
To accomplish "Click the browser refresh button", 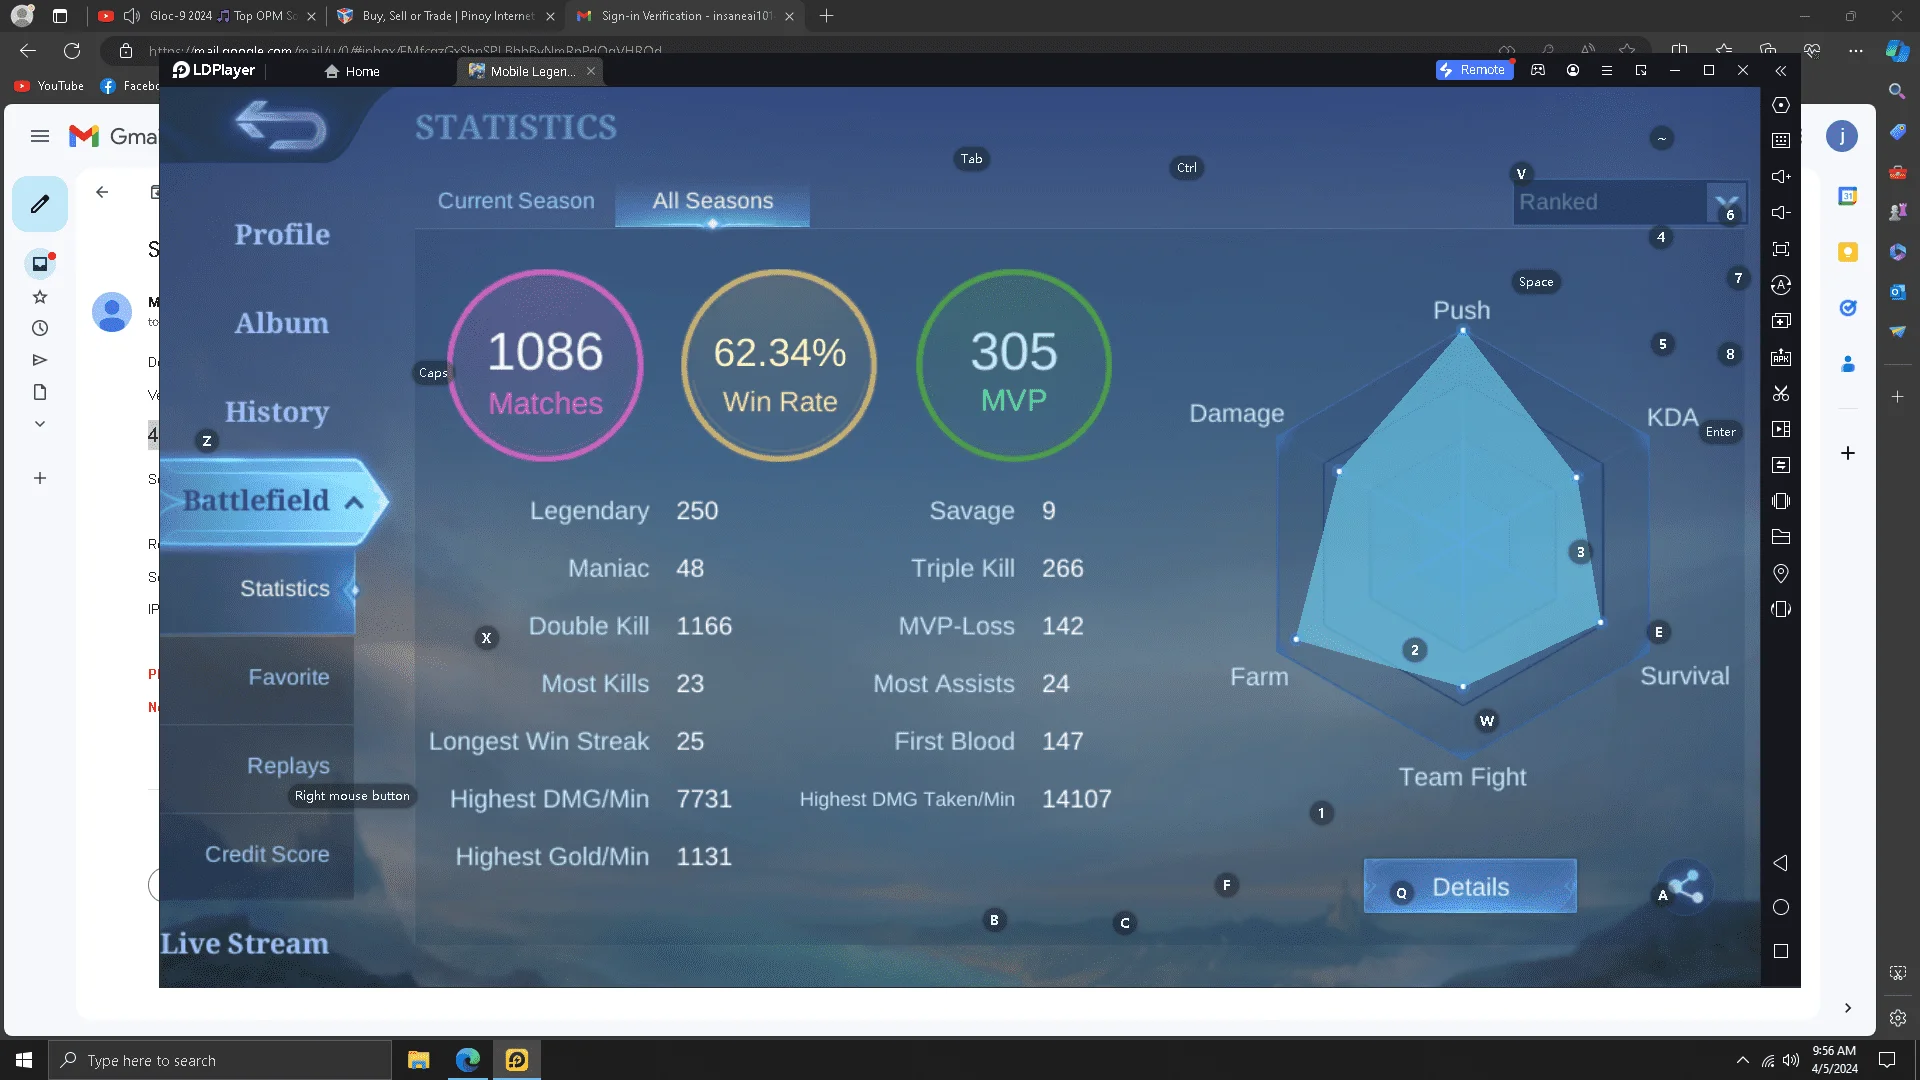I will (72, 51).
